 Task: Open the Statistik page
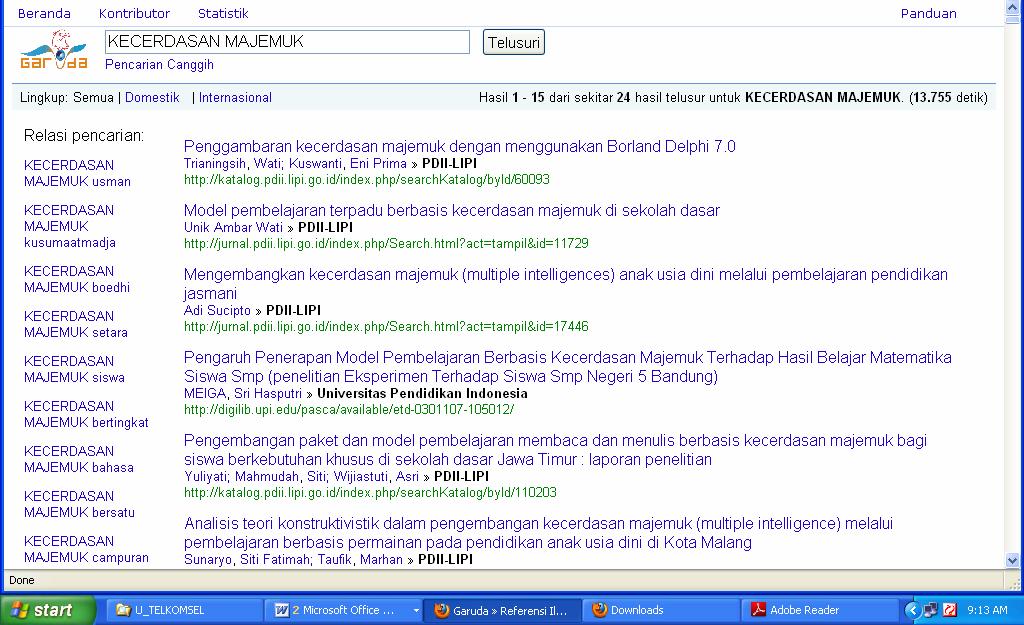(223, 13)
